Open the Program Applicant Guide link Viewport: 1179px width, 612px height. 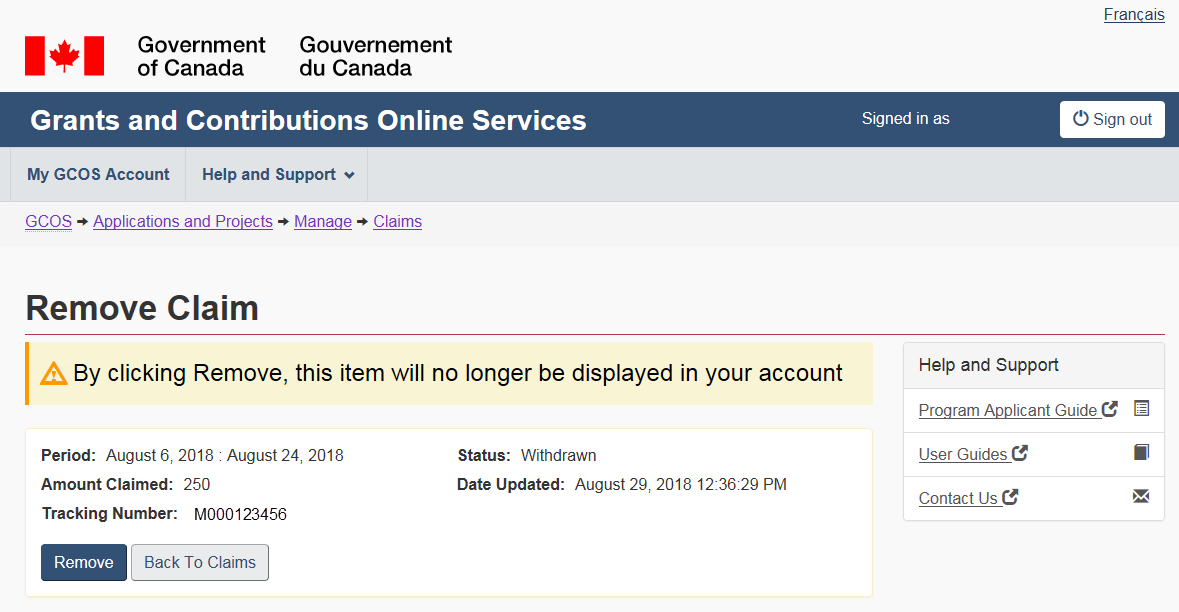tap(1008, 411)
